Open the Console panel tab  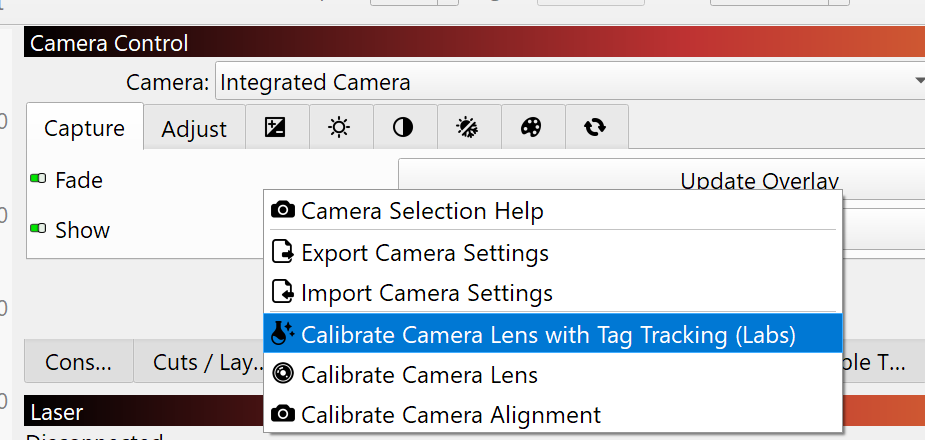pos(78,362)
